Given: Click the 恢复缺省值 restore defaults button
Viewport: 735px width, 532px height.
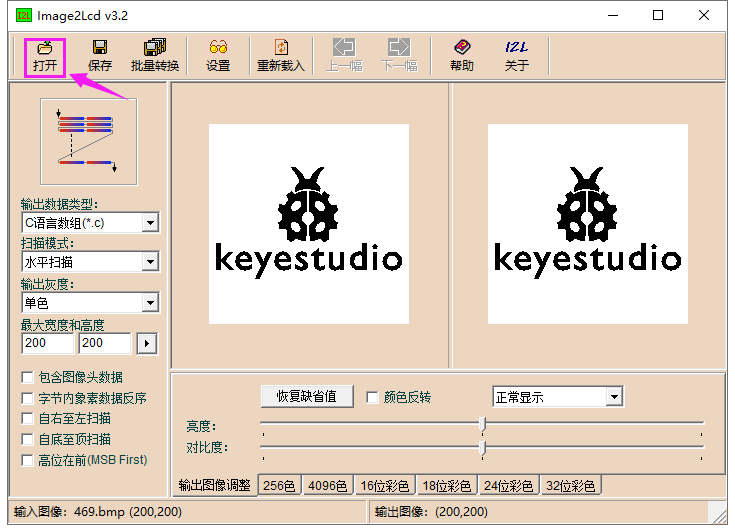Looking at the screenshot, I should [307, 397].
